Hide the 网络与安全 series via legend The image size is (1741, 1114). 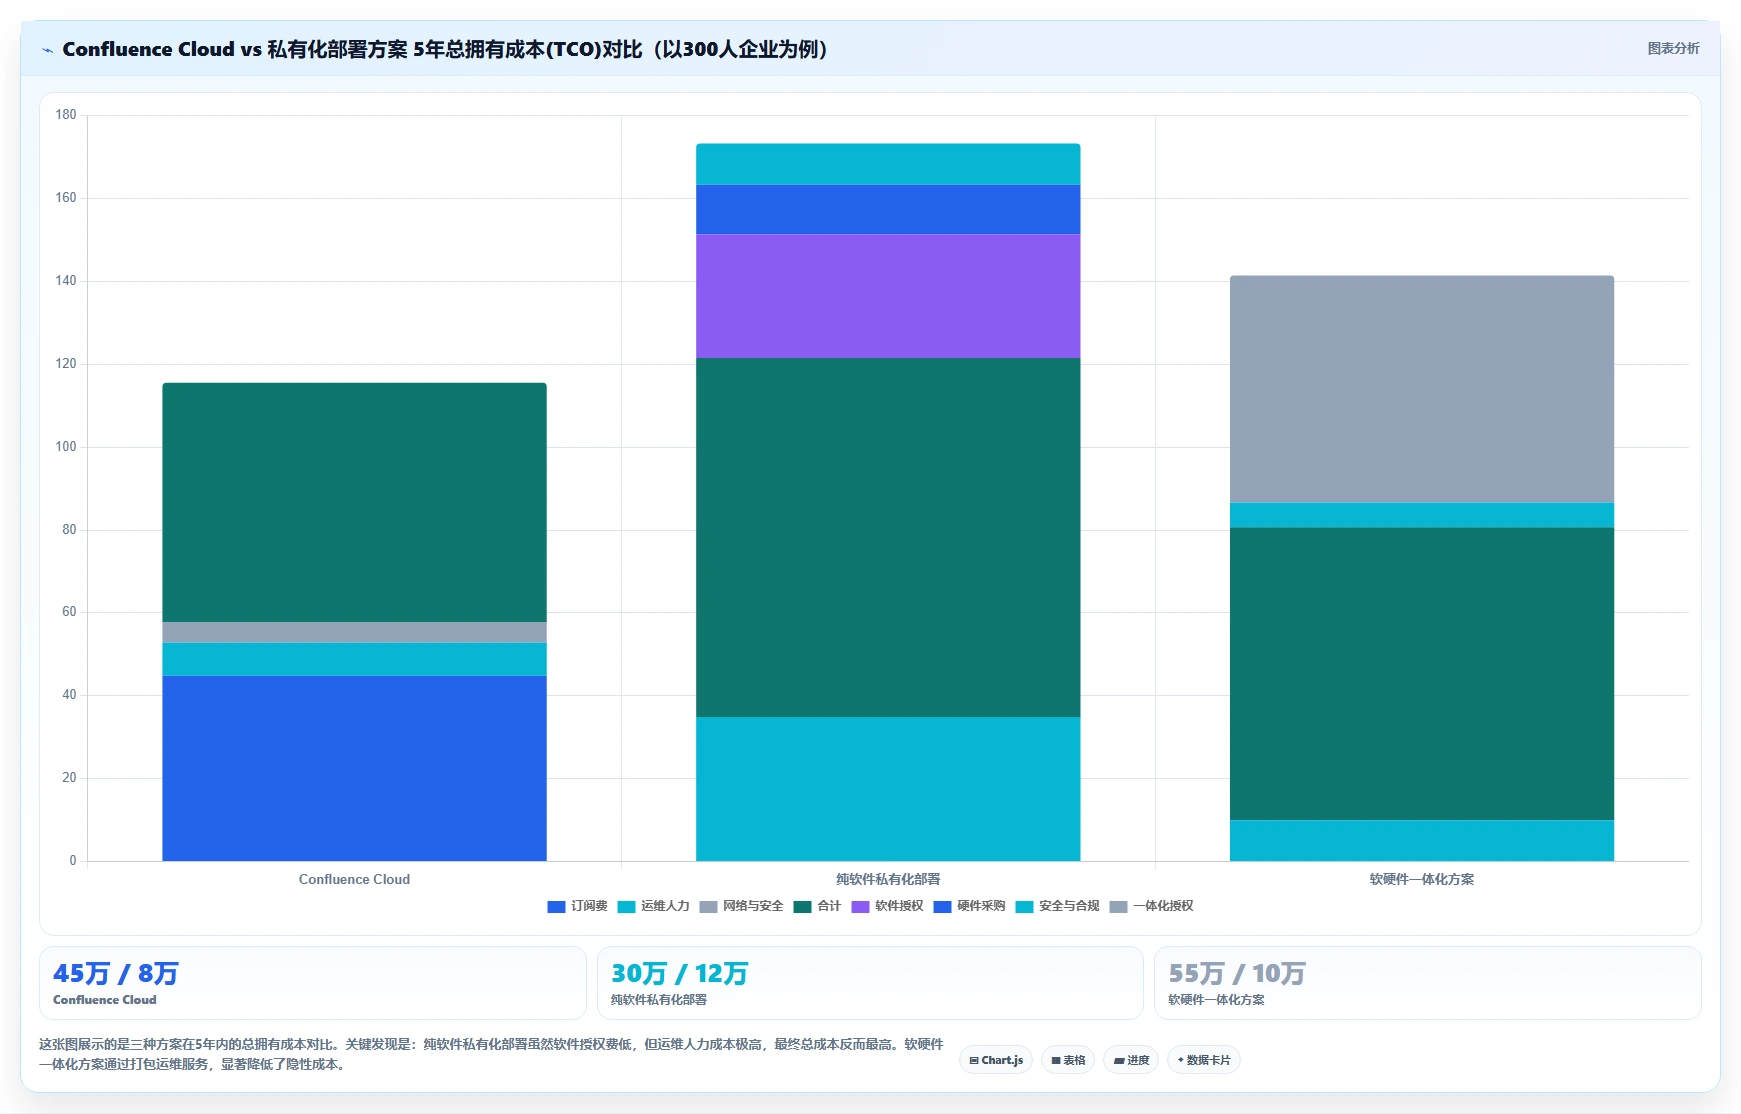(741, 906)
